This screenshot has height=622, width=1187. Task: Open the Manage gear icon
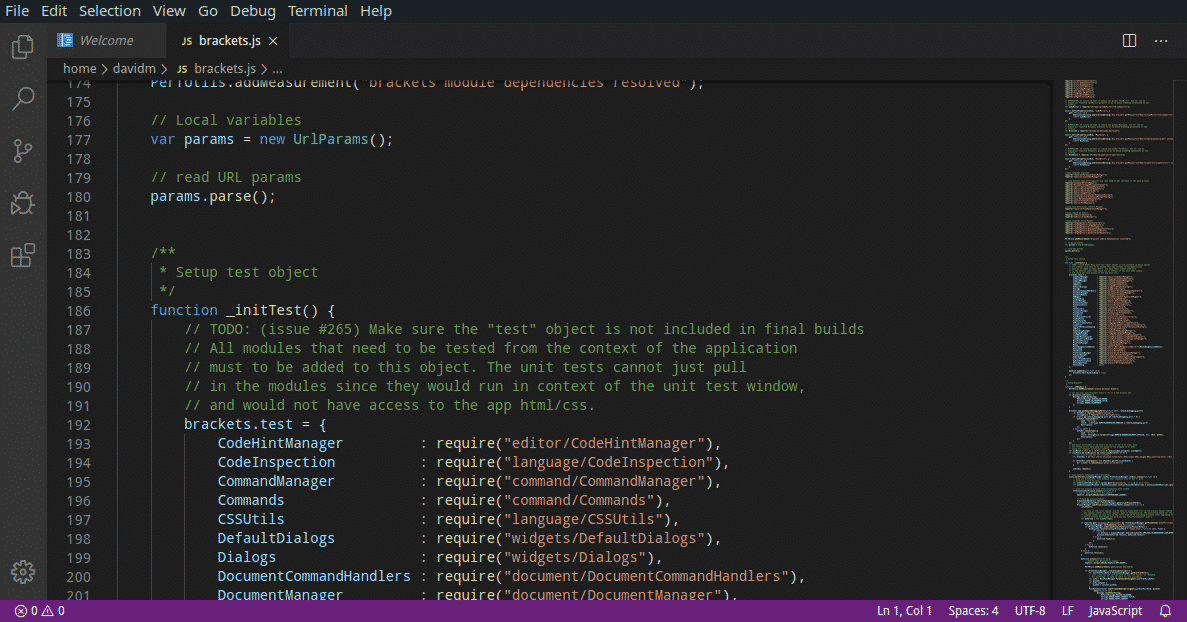coord(22,571)
